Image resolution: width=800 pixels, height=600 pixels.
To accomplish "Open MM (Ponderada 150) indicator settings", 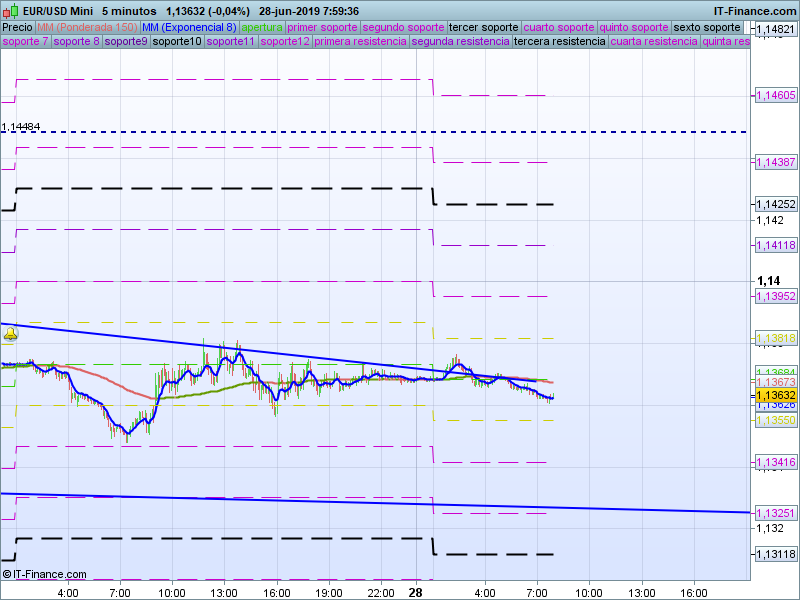I will tap(87, 27).
